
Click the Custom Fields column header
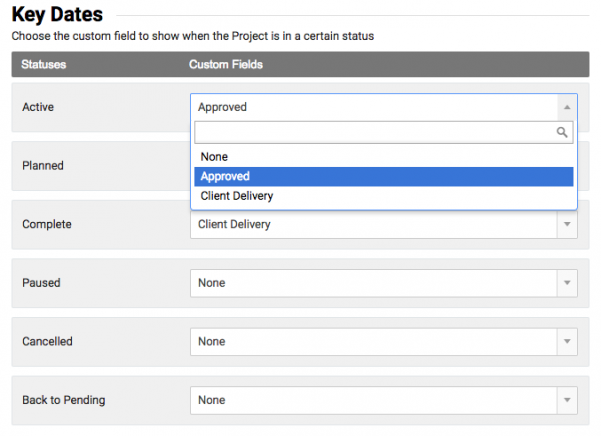click(226, 65)
